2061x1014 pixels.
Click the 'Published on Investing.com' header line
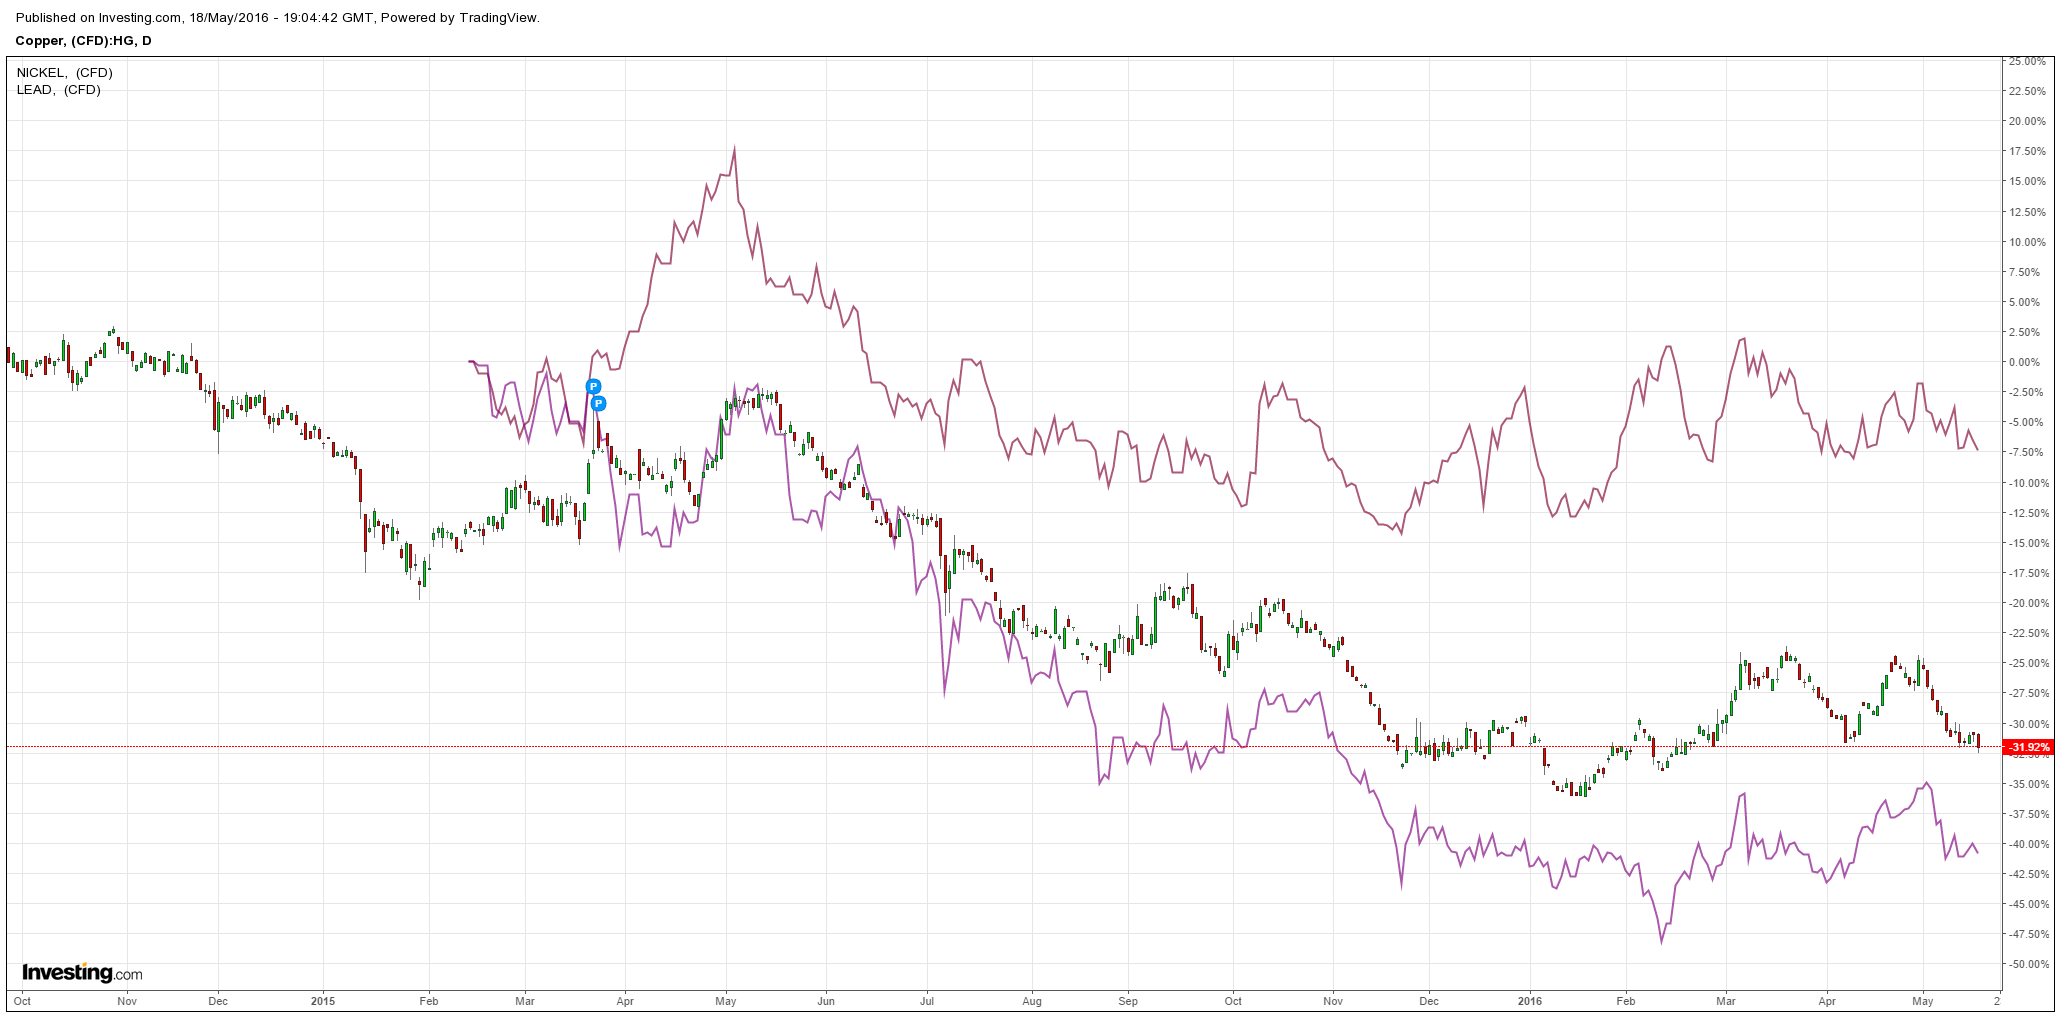tap(278, 17)
